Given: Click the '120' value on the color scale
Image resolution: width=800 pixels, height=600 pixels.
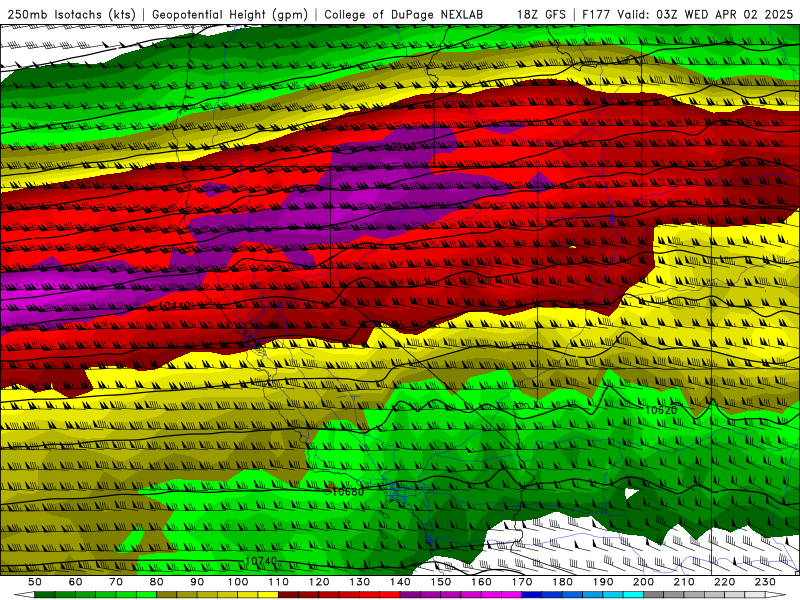Looking at the screenshot, I should click(x=319, y=582).
